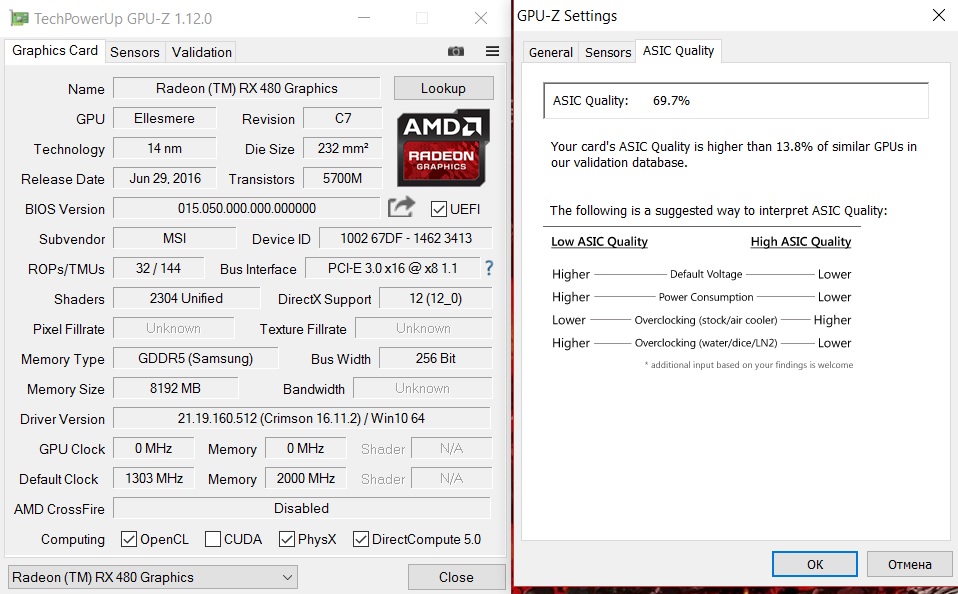
Task: Click the Overclocking (stock/air cooler) label
Action: [706, 320]
